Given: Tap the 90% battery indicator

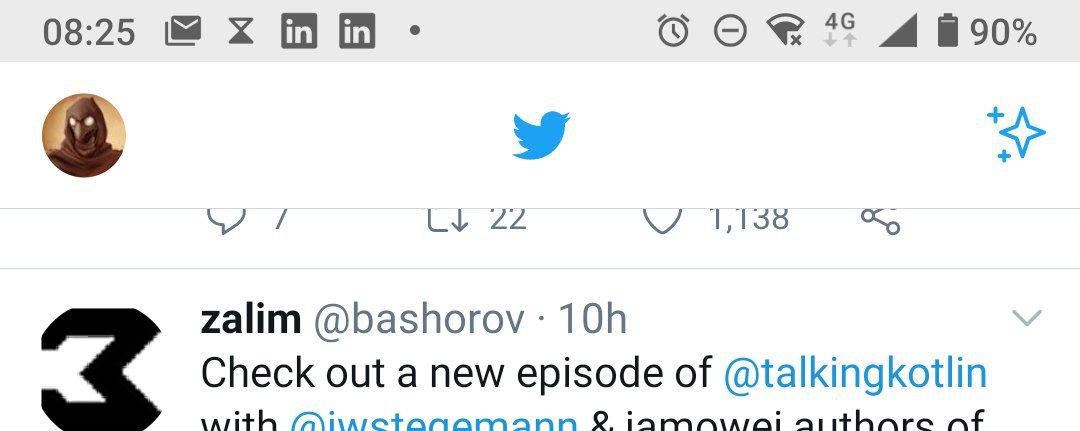Looking at the screenshot, I should tap(986, 32).
